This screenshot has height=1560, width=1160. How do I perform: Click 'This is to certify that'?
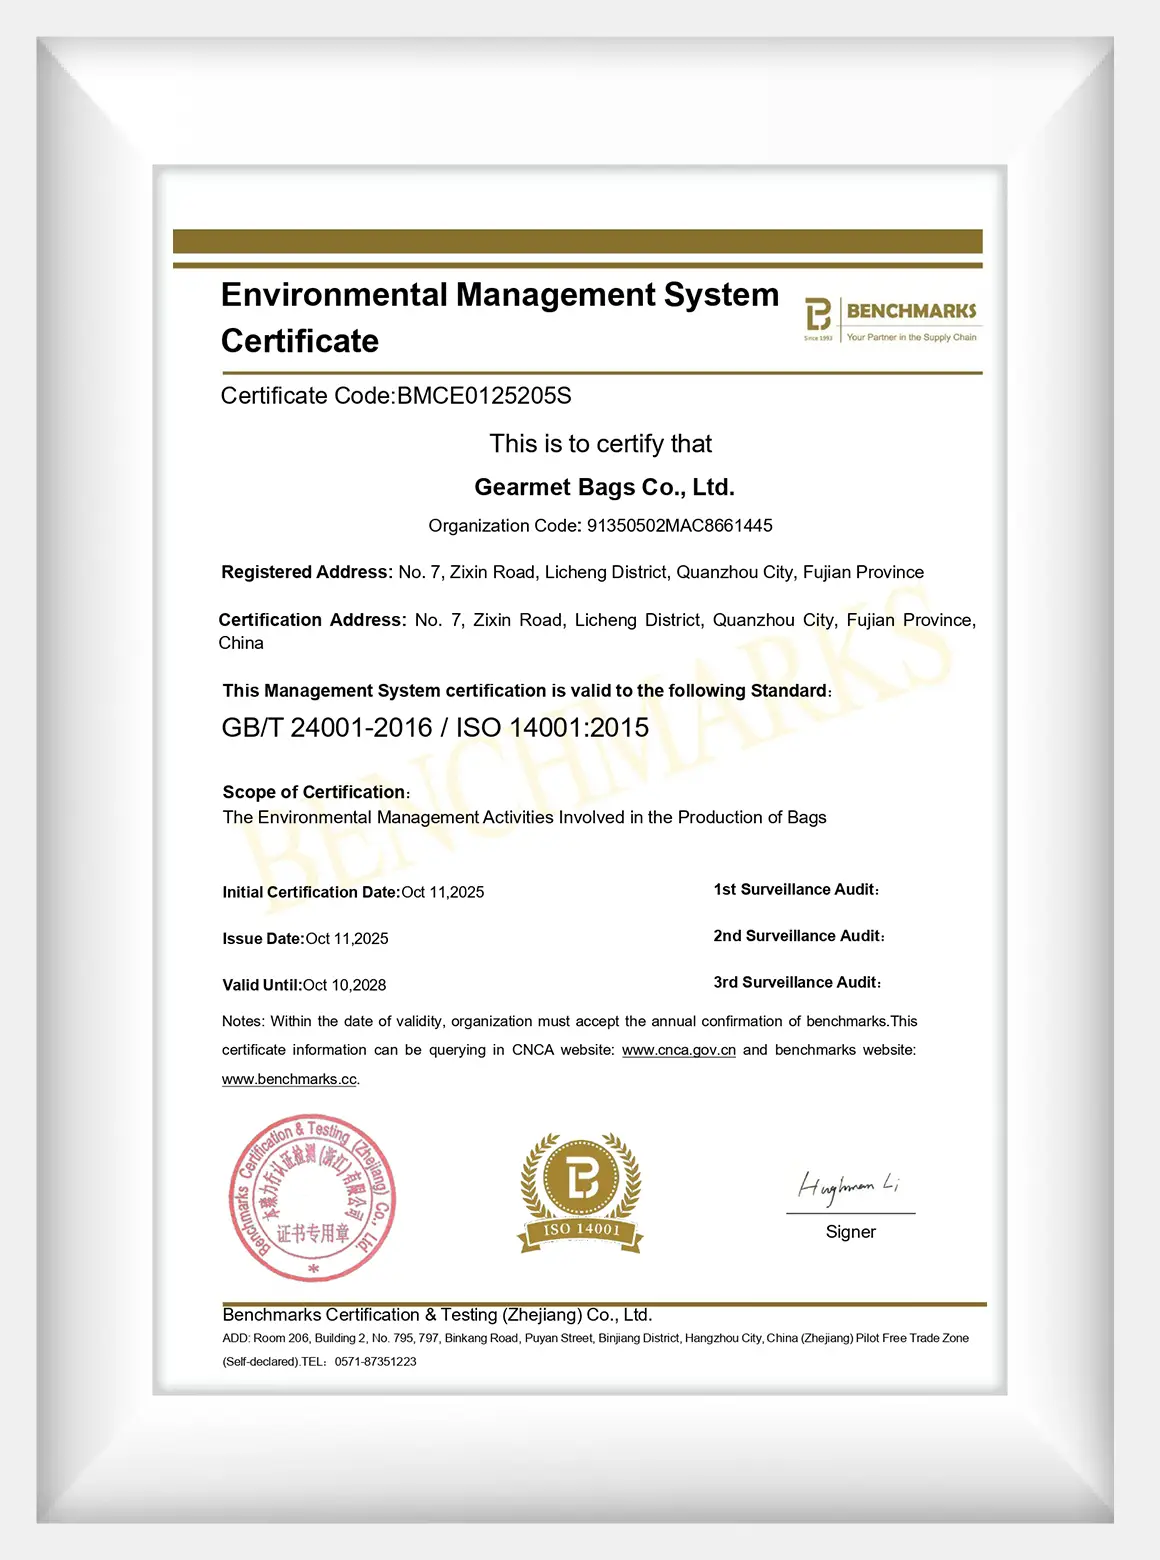tap(601, 444)
